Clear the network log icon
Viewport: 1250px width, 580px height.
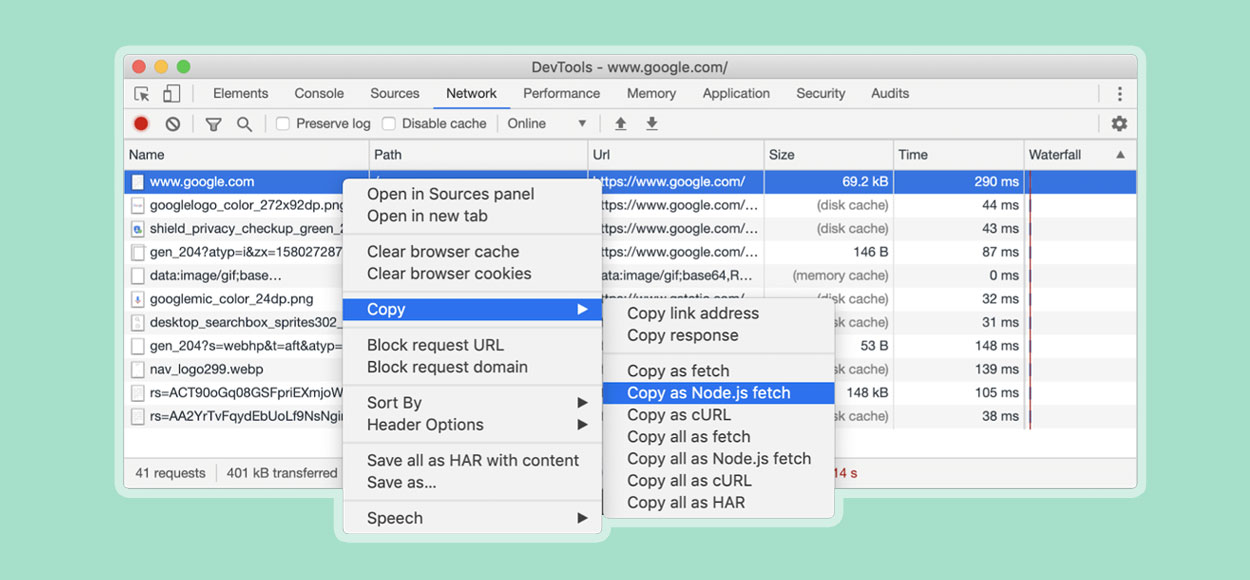tap(173, 124)
